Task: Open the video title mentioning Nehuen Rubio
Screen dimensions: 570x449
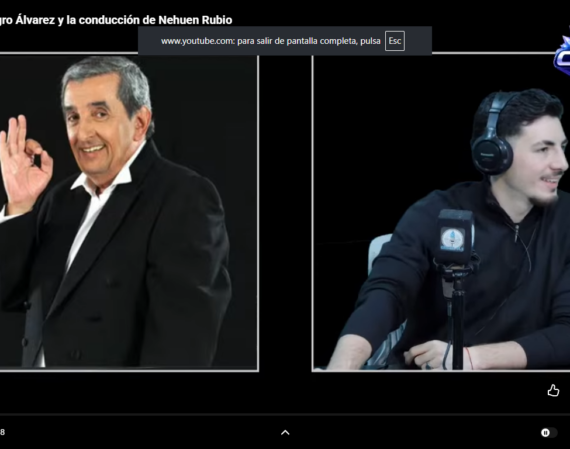Action: point(116,20)
